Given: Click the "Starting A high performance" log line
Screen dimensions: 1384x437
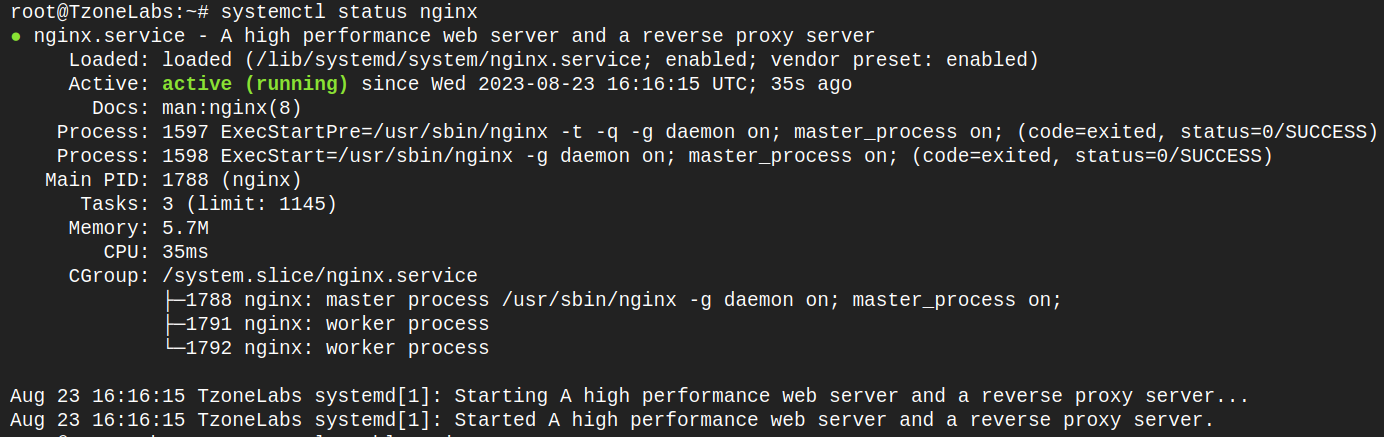Looking at the screenshot, I should (630, 396).
